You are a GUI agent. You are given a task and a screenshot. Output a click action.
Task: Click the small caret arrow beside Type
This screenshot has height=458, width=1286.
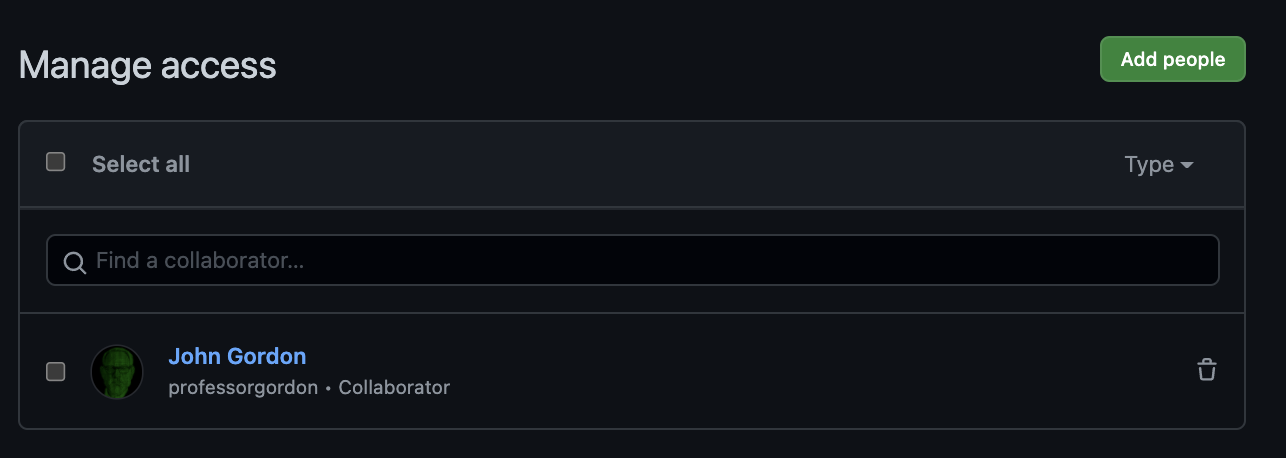(1187, 165)
